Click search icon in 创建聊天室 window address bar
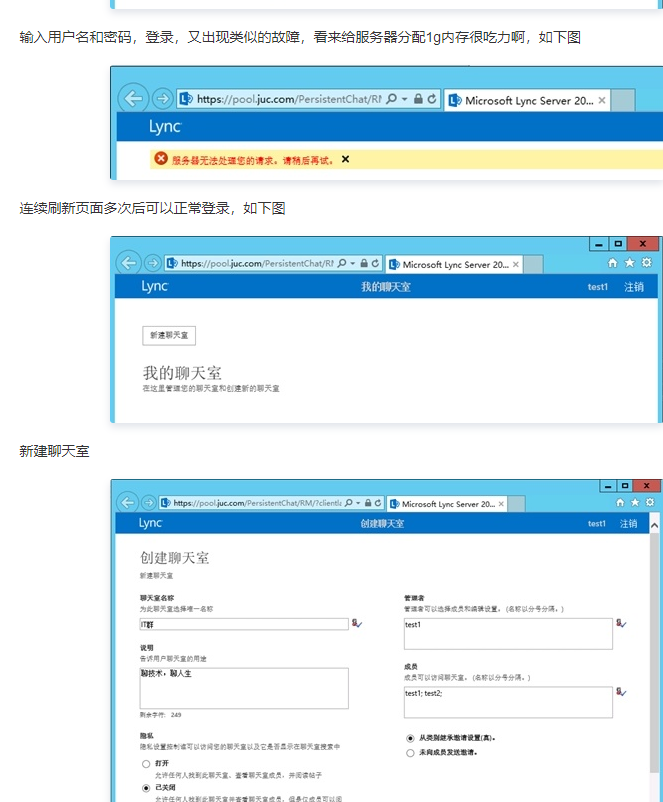 (x=348, y=503)
